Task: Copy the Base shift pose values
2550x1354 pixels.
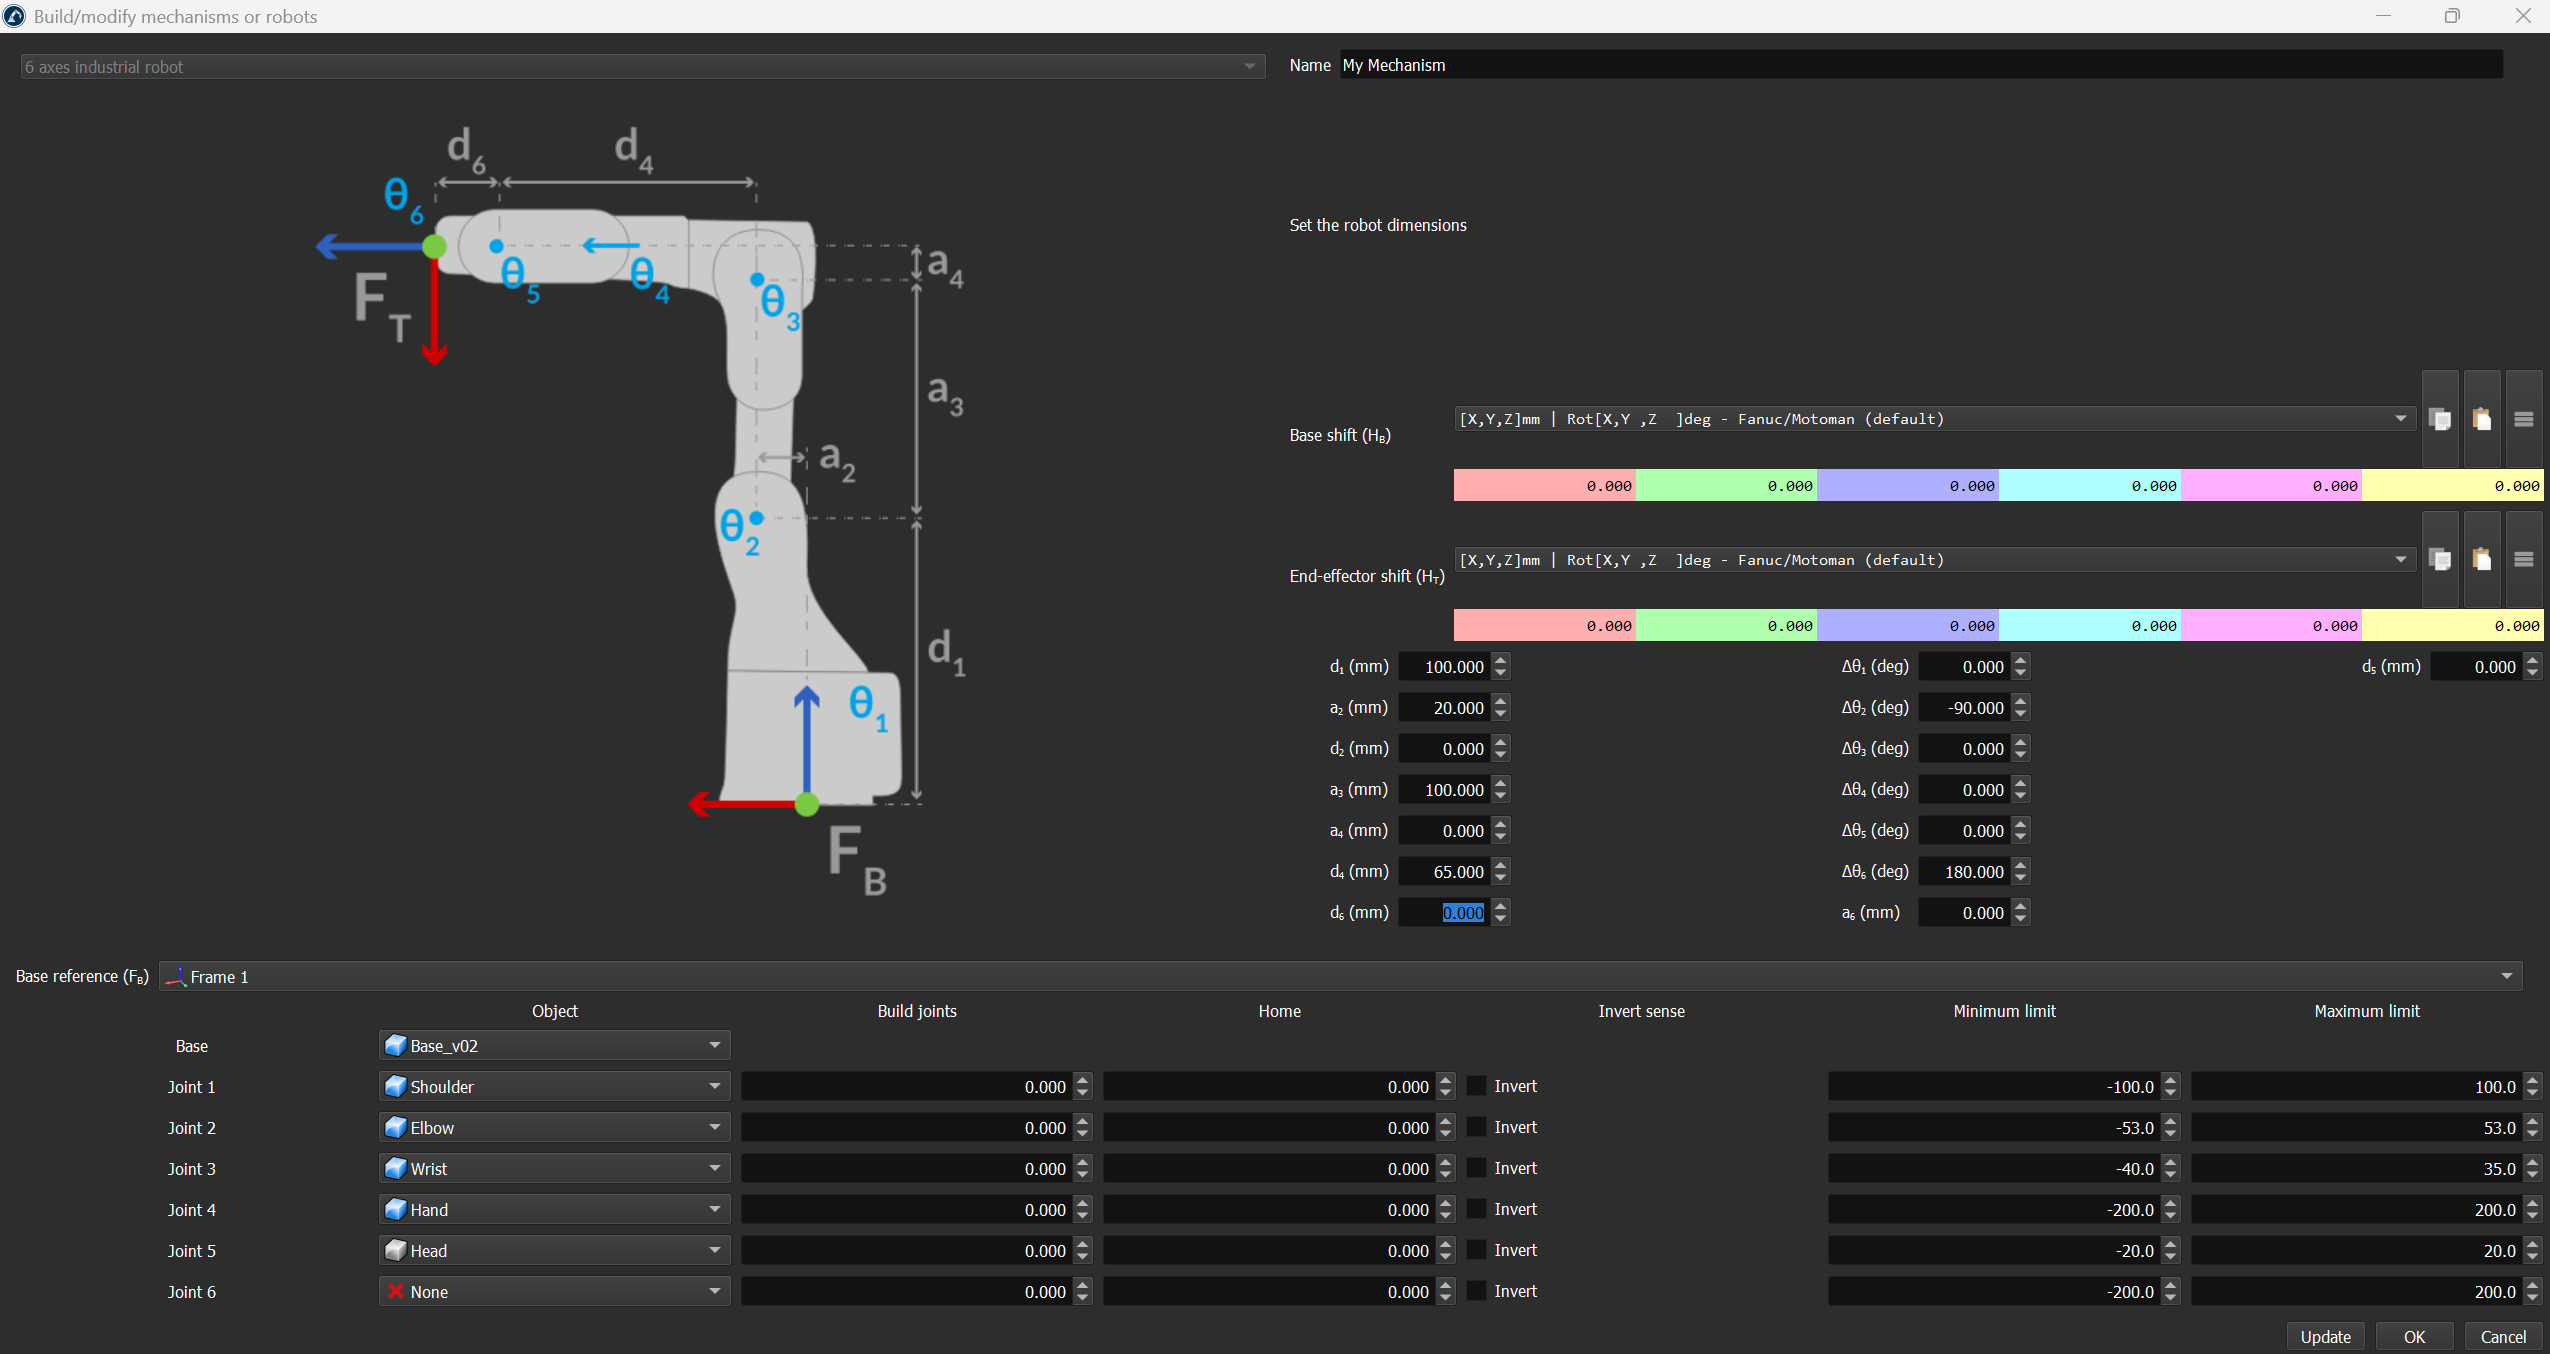Action: [x=2440, y=420]
